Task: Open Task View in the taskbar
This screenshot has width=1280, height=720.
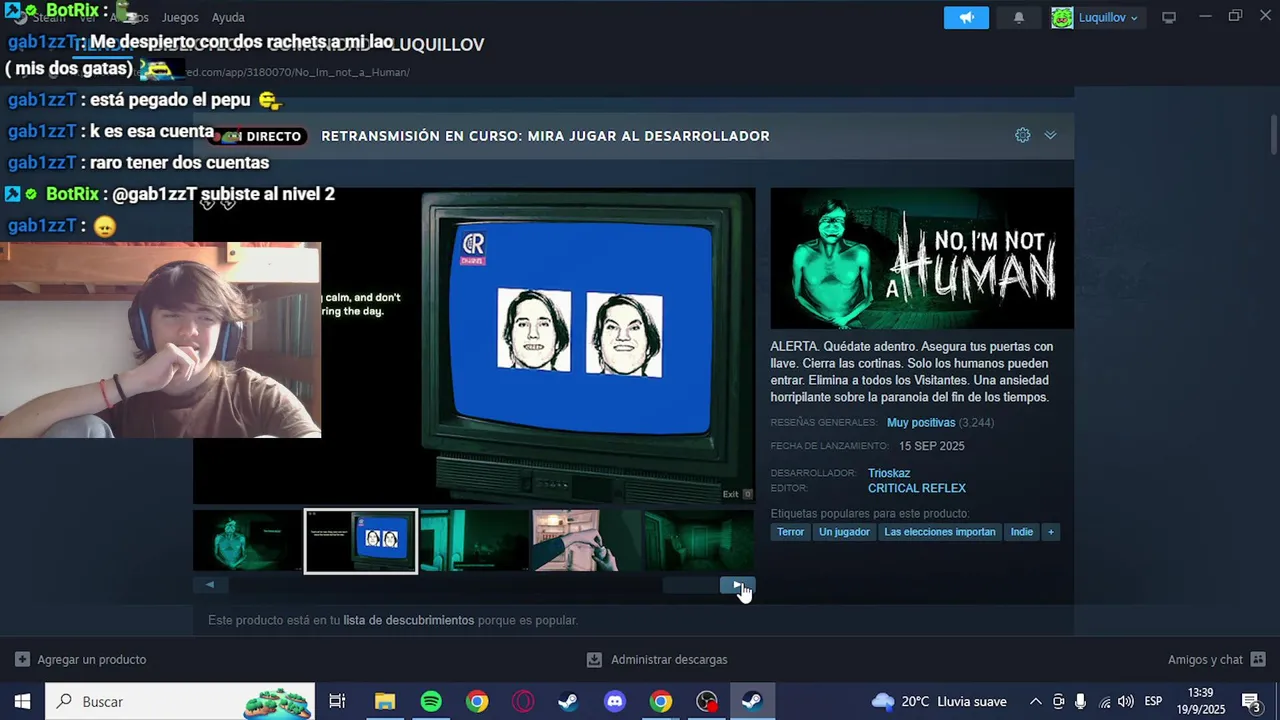Action: [337, 701]
